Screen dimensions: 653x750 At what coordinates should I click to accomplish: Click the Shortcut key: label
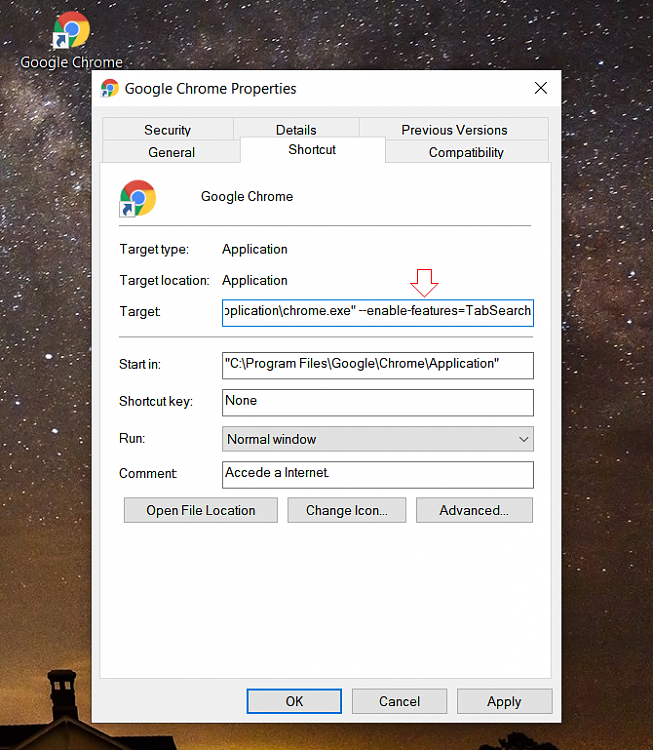click(156, 401)
